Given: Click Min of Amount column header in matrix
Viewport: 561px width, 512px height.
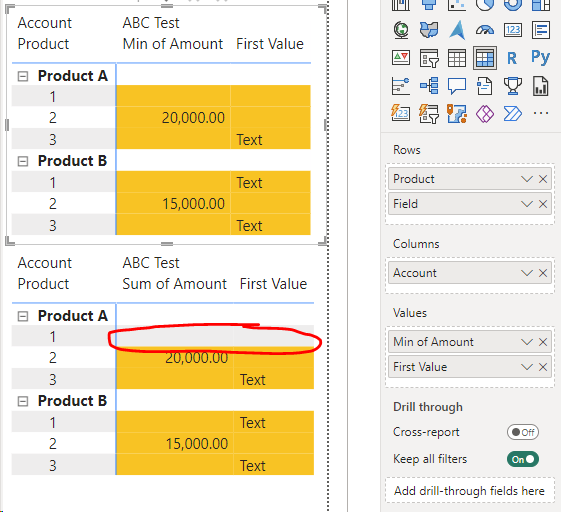Looking at the screenshot, I should (x=173, y=44).
